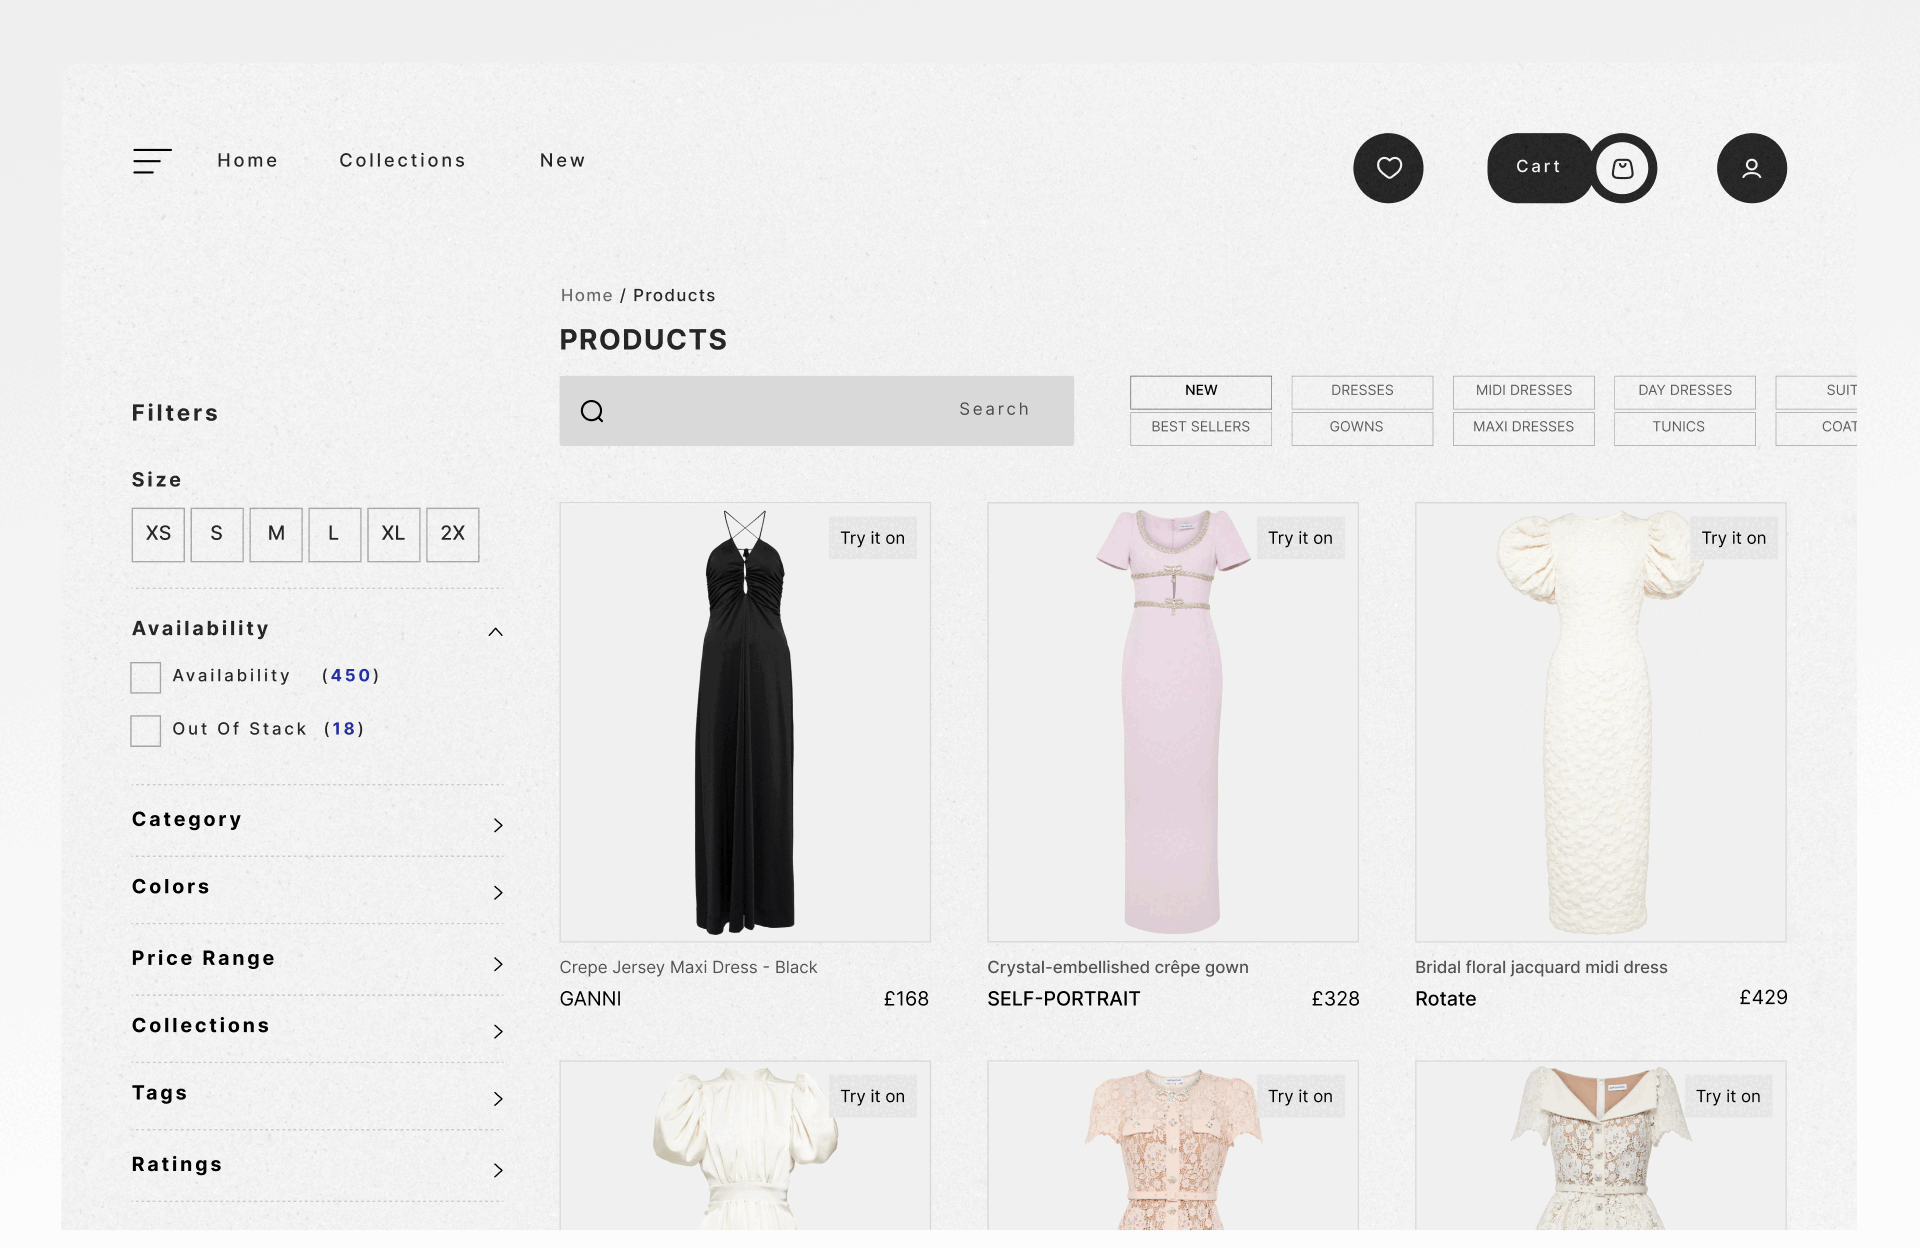Click the shopping bag icon
The width and height of the screenshot is (1920, 1248).
1622,168
